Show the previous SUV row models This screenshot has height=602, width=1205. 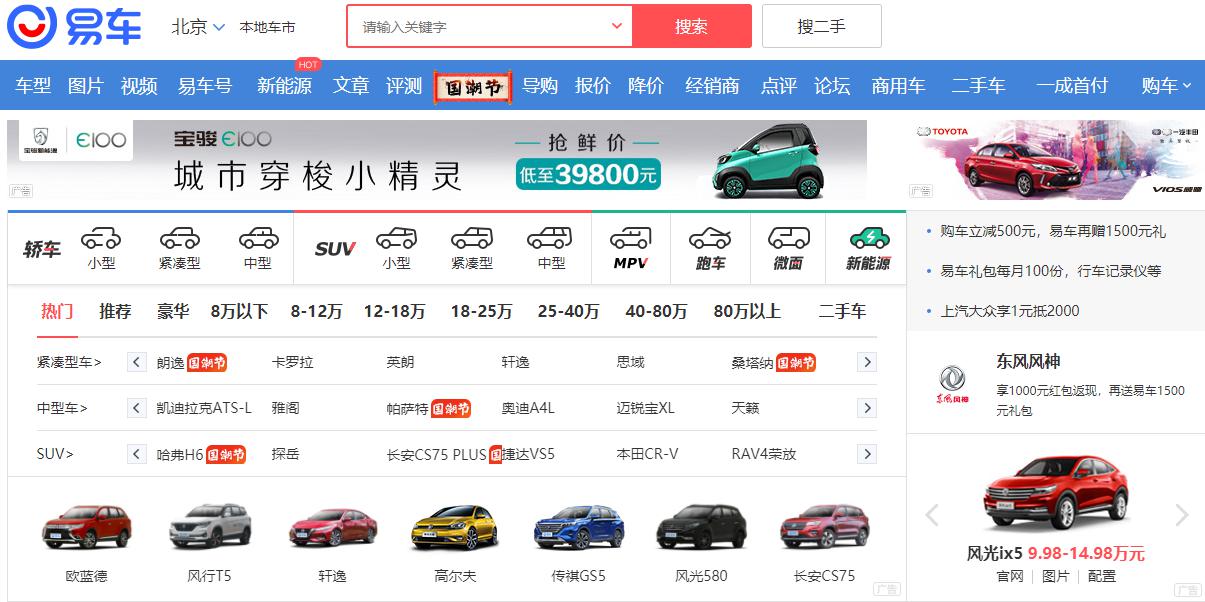coord(137,454)
